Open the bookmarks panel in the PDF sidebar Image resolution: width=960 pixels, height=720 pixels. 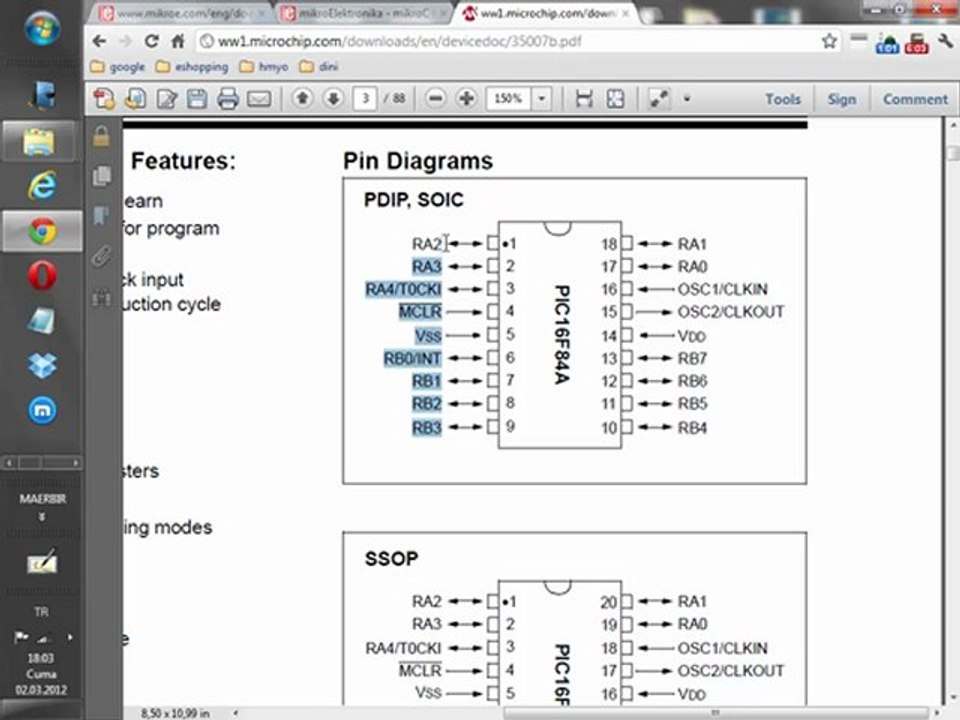point(102,216)
